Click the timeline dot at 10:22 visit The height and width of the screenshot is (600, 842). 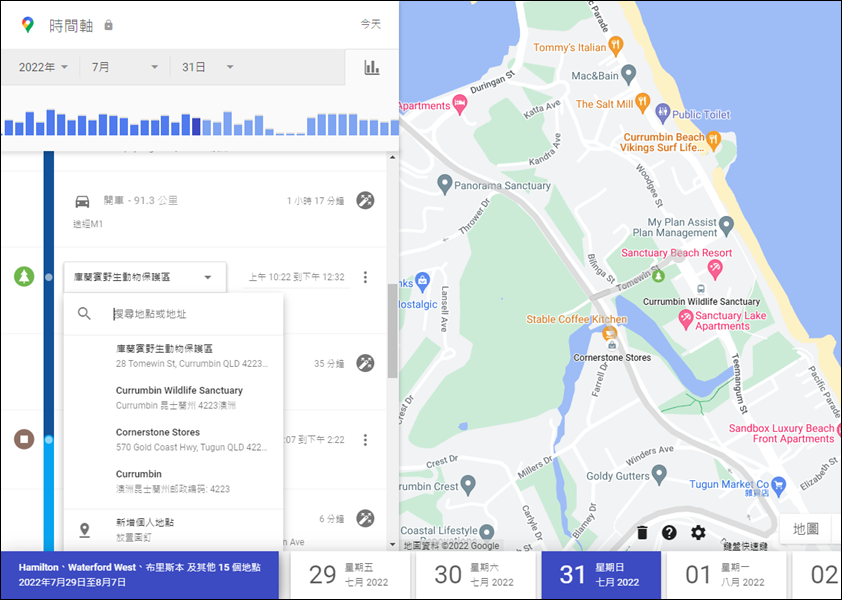coord(49,277)
